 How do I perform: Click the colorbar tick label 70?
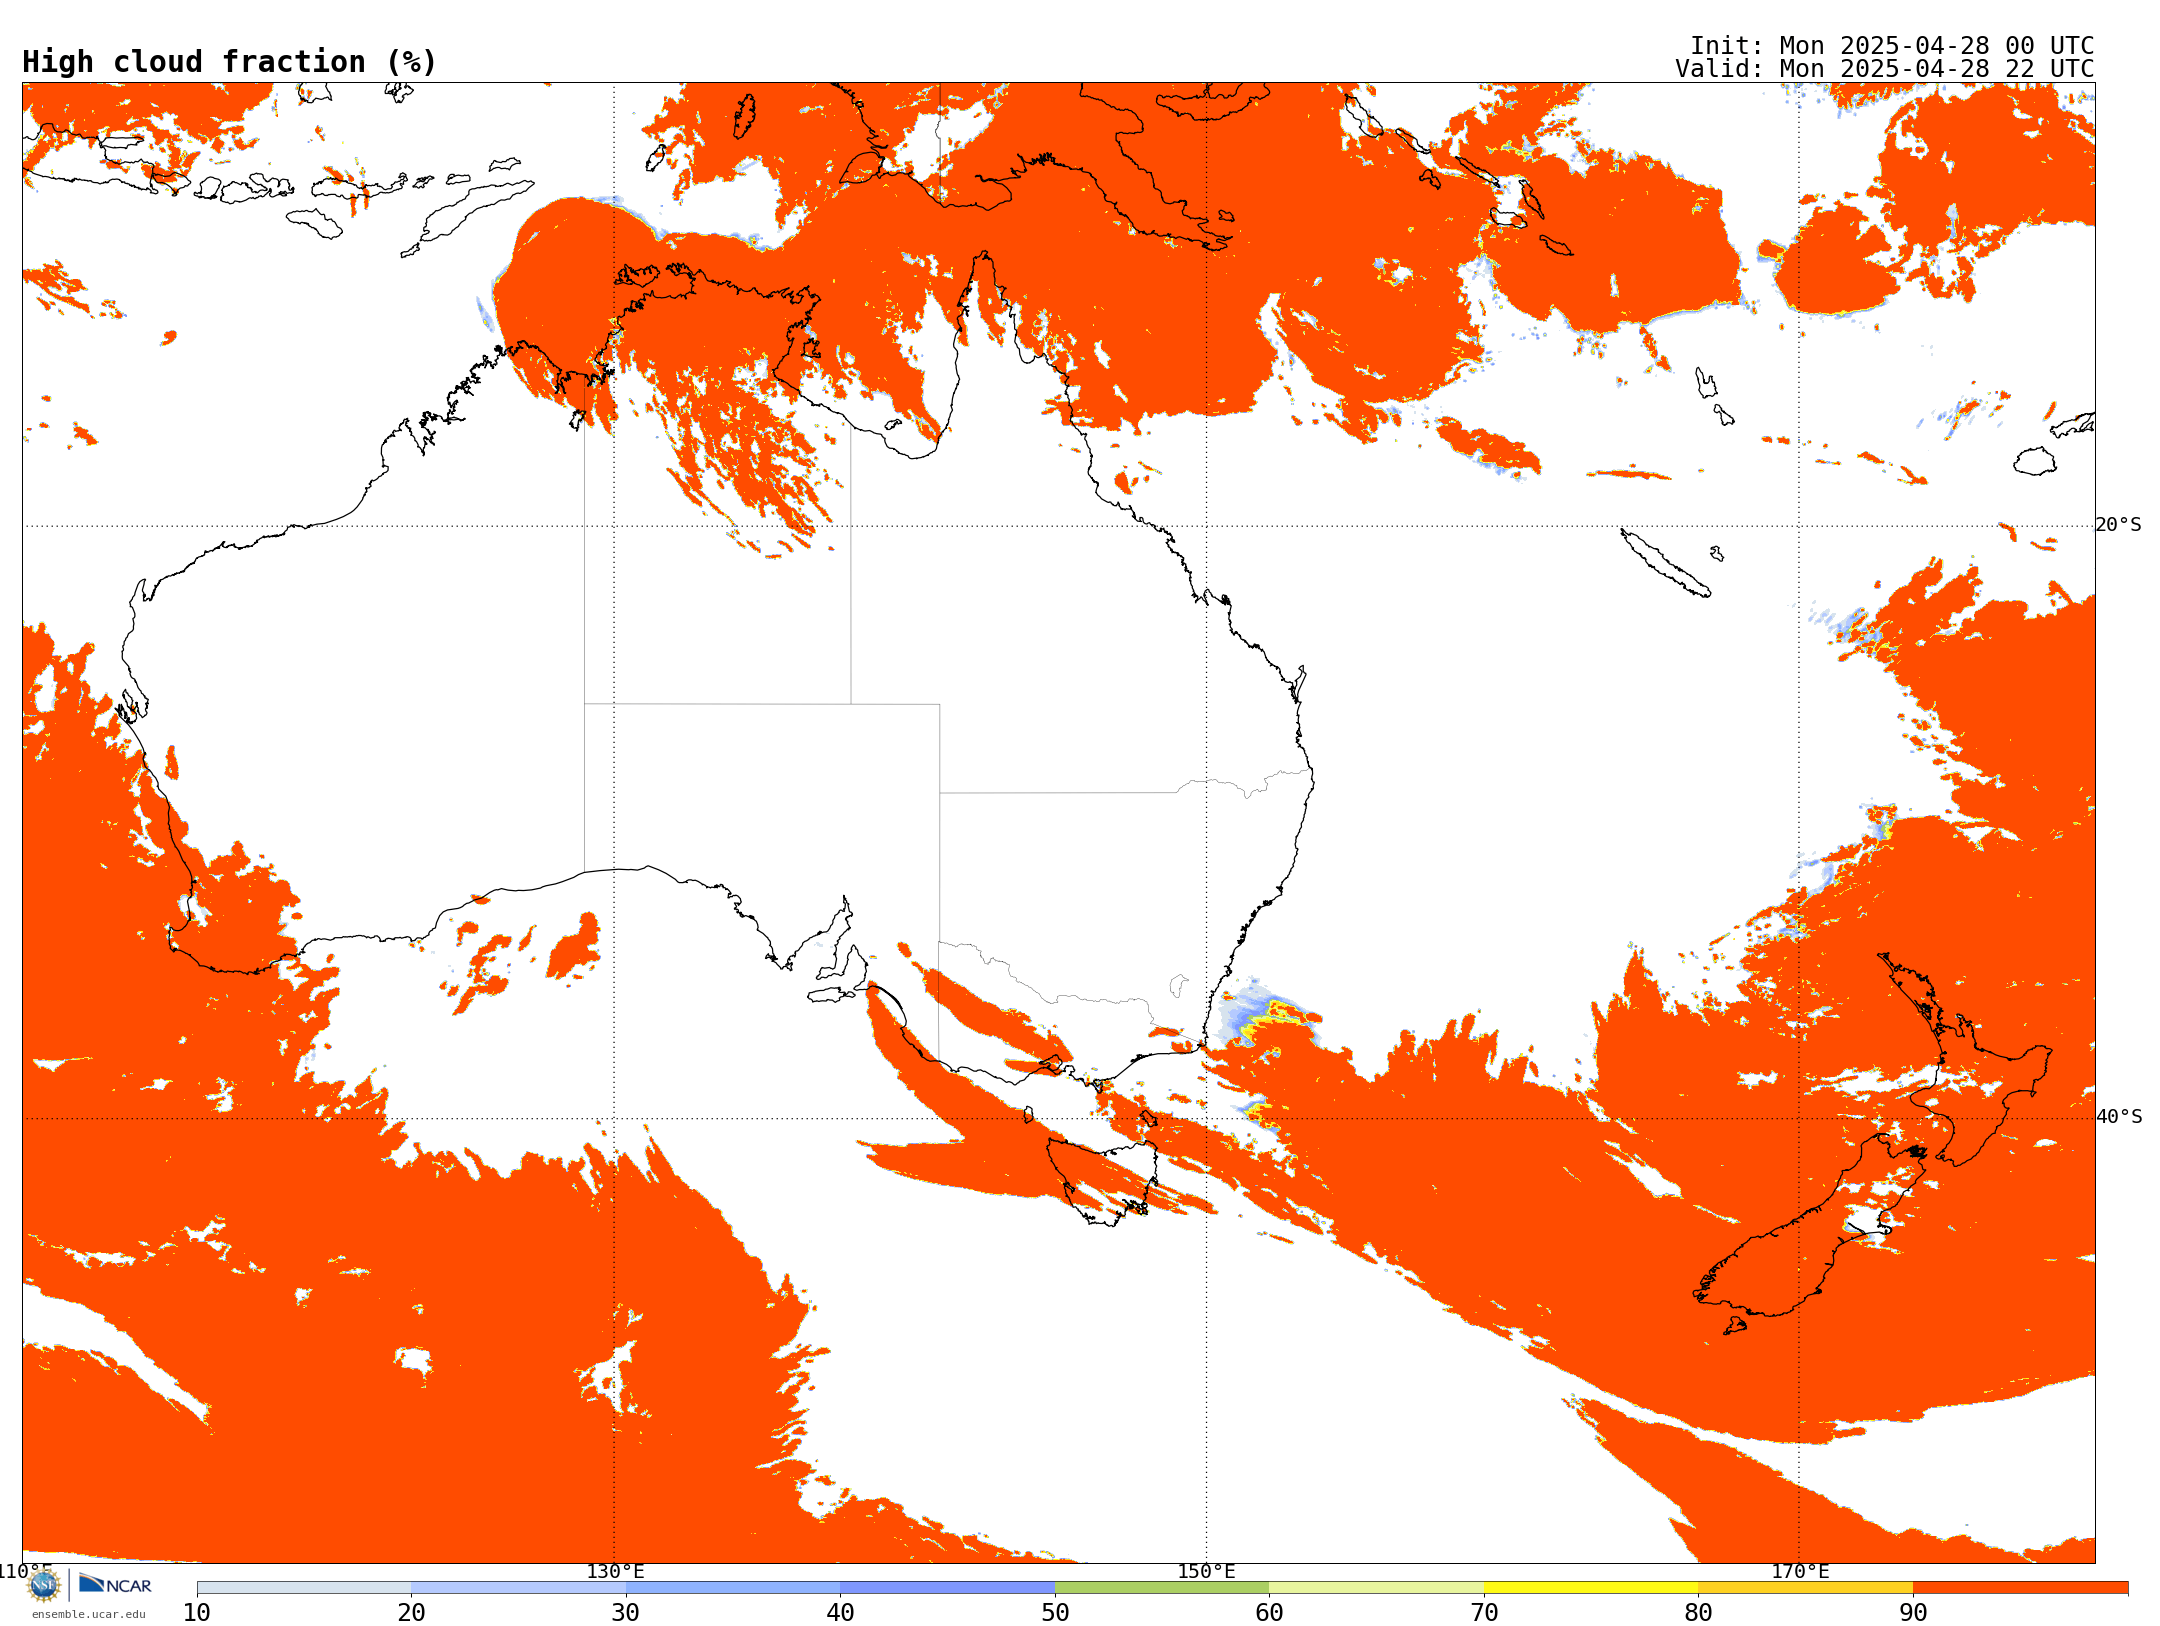click(1484, 1613)
